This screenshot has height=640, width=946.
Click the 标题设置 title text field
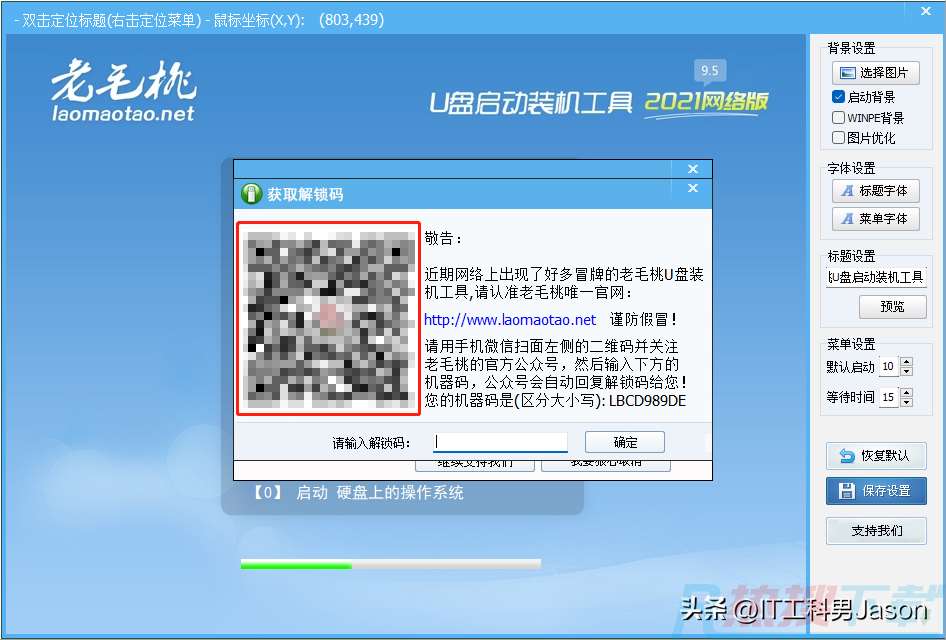coord(876,277)
